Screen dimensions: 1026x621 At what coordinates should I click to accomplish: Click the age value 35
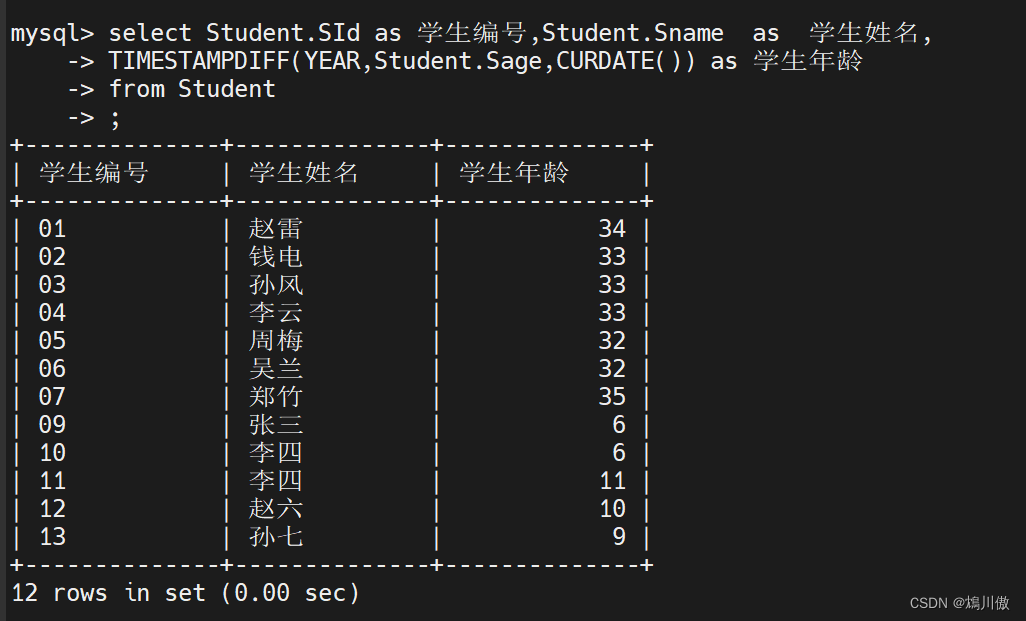612,397
